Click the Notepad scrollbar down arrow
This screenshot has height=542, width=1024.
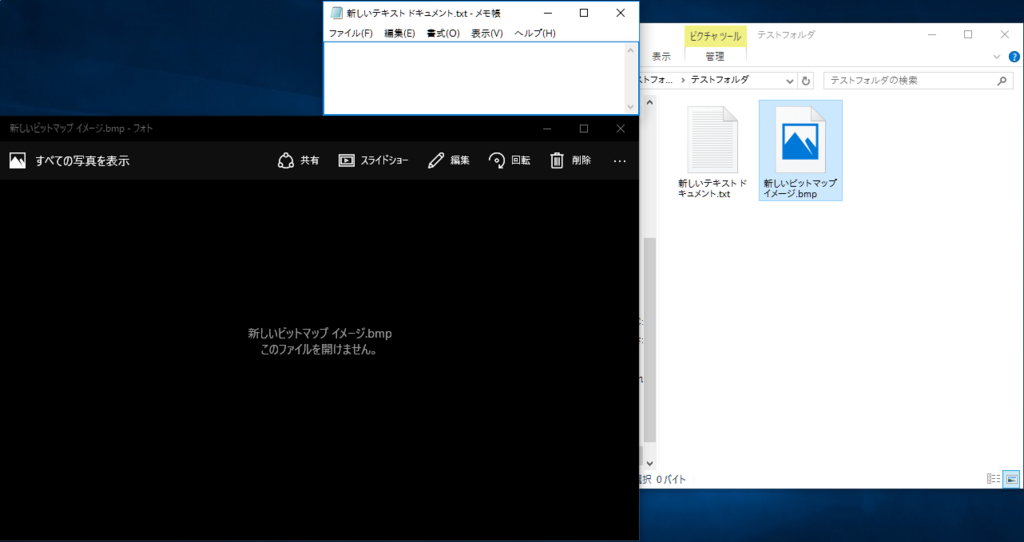tap(631, 106)
